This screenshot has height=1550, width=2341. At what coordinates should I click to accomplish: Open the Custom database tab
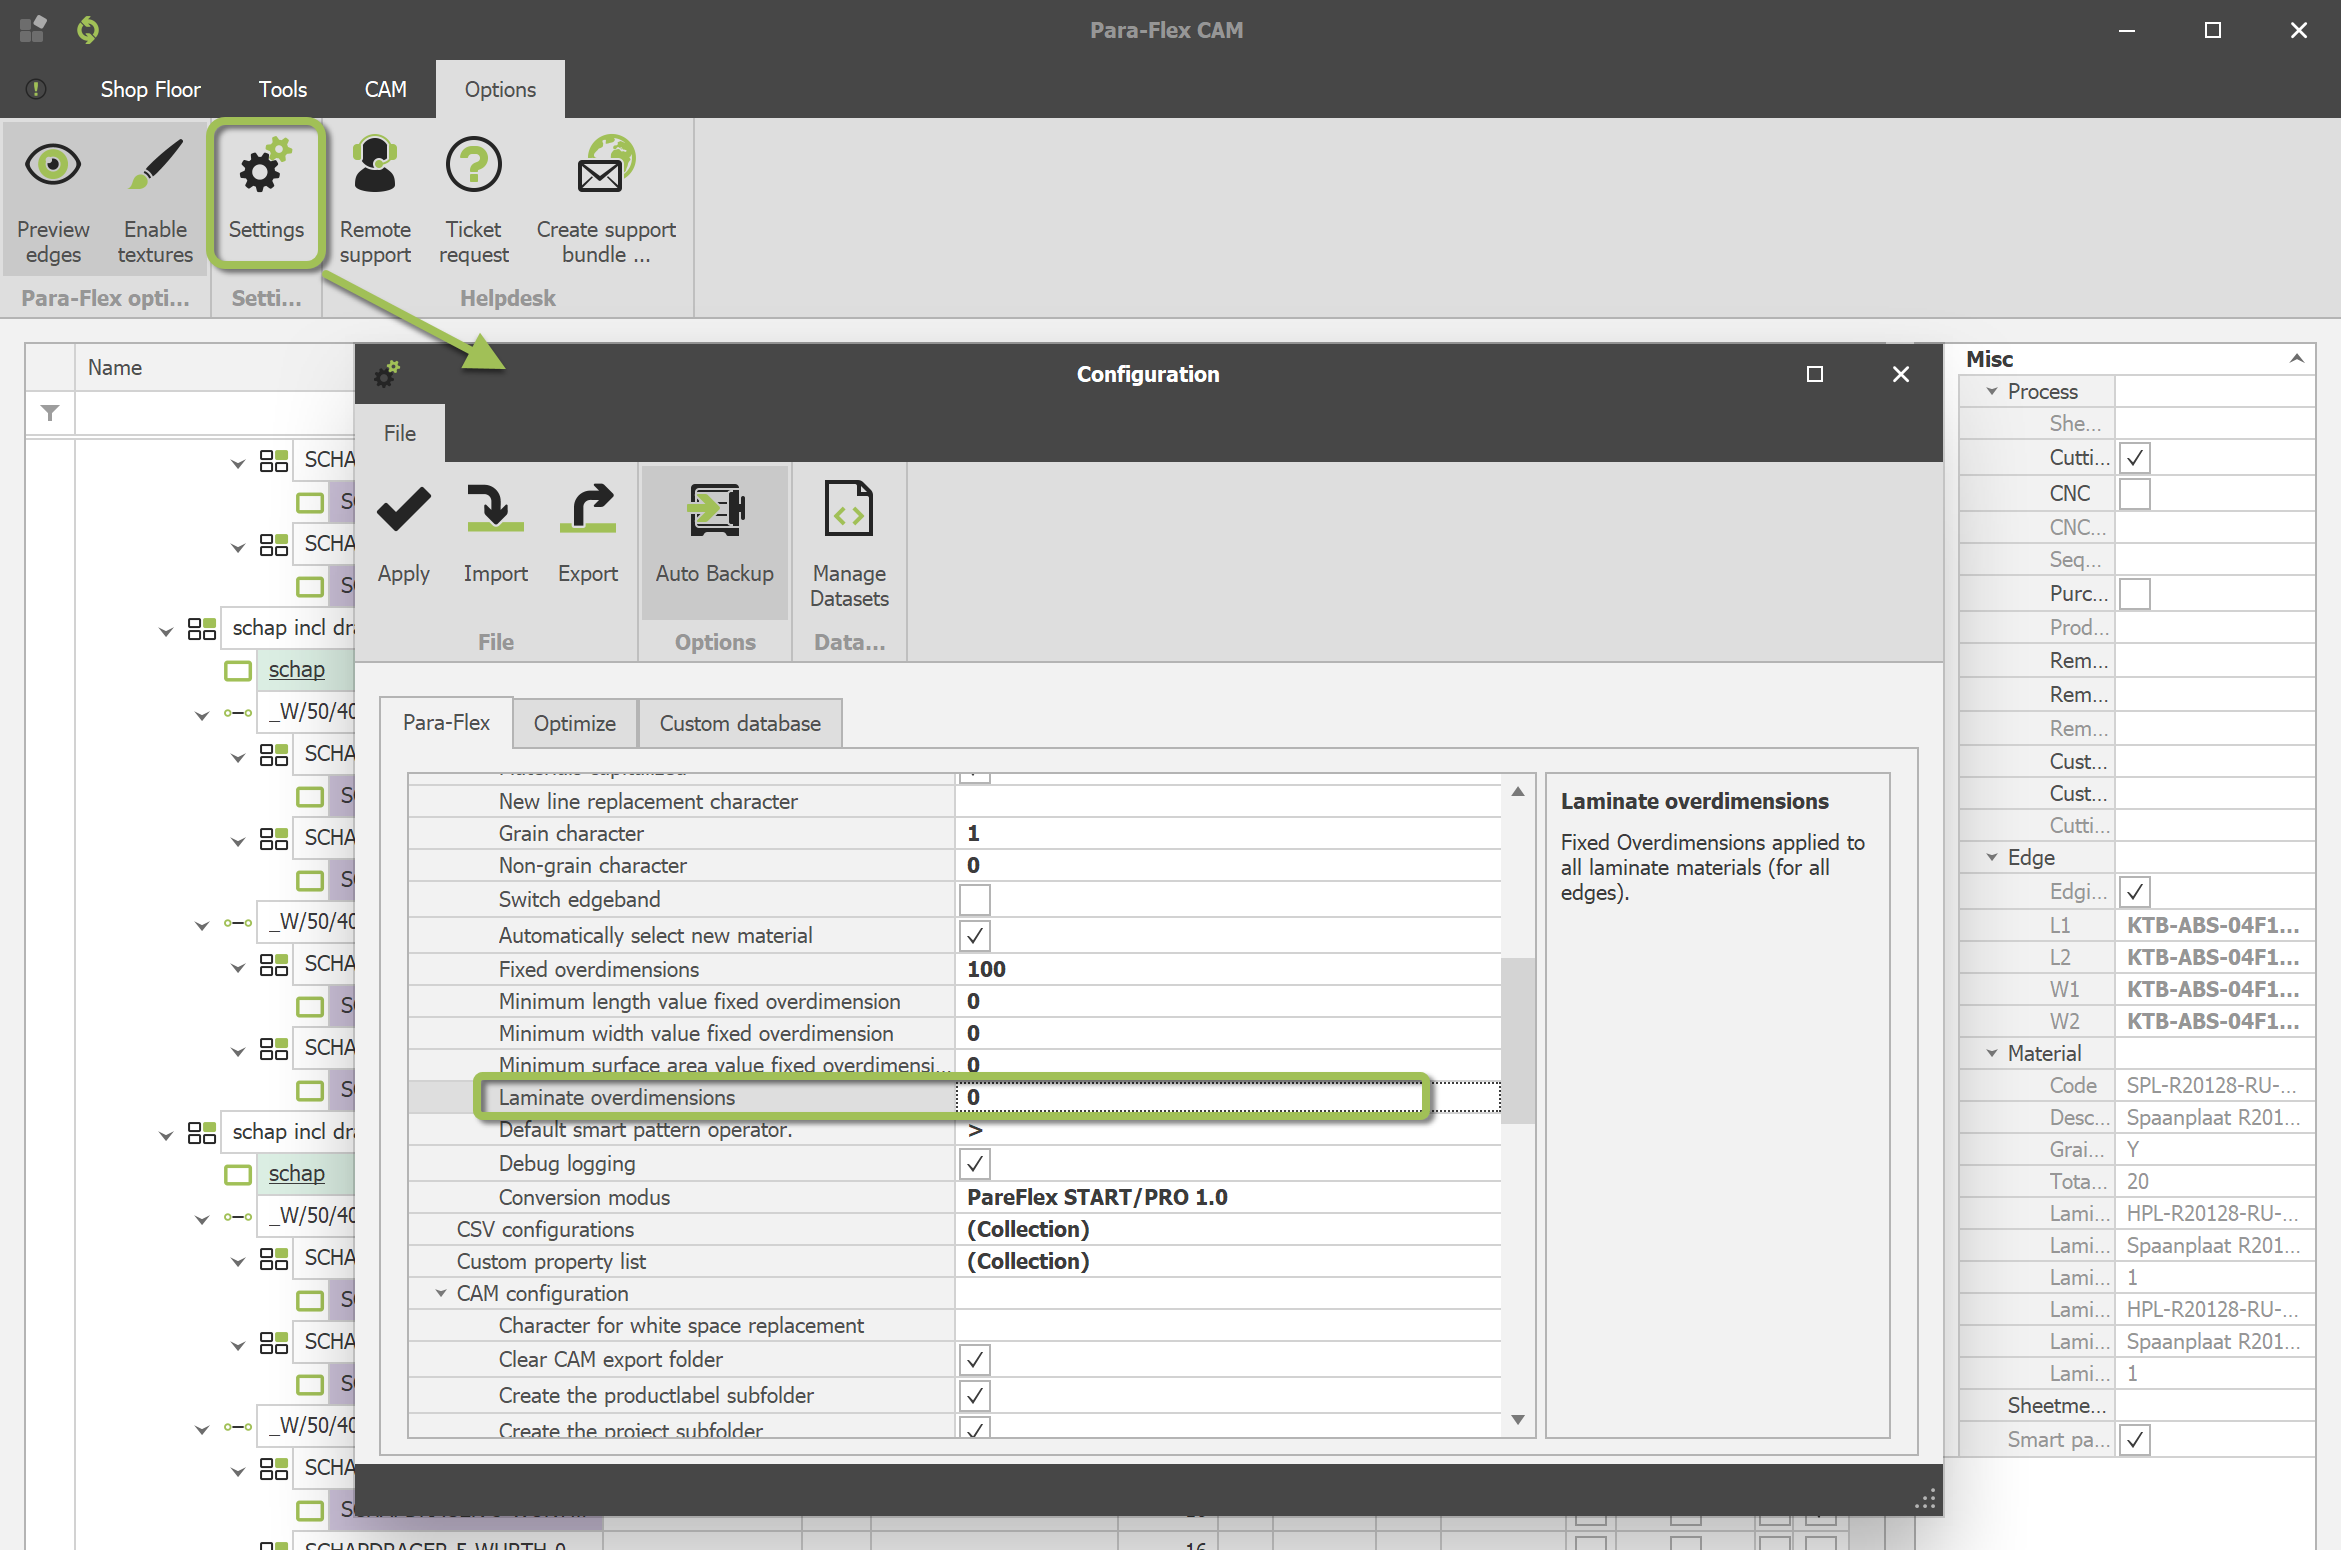coord(739,723)
